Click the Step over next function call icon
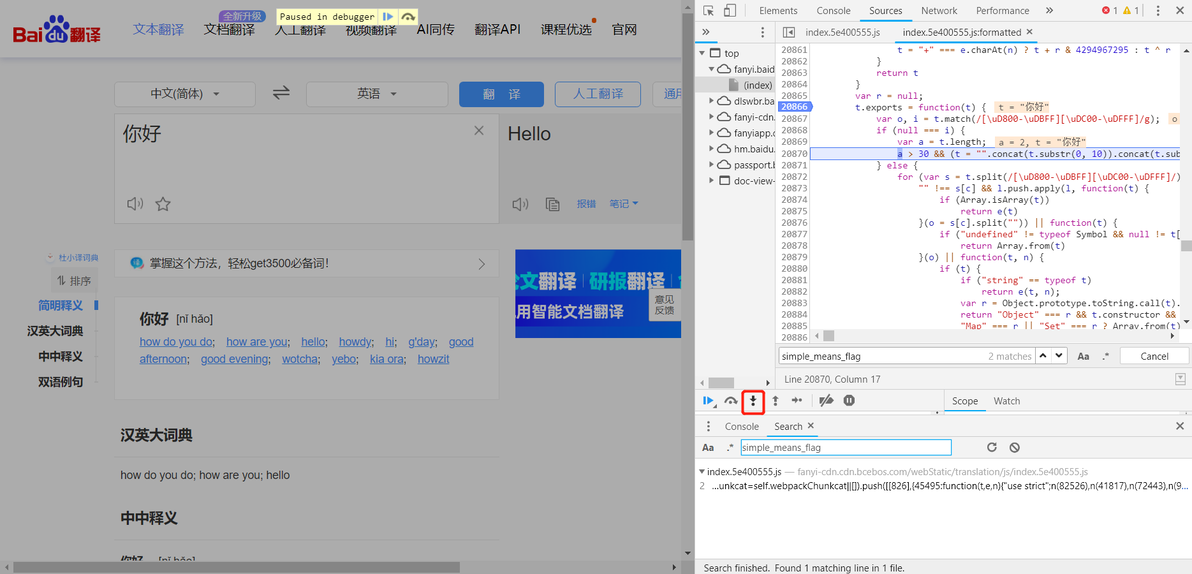The image size is (1192, 574). click(x=731, y=400)
